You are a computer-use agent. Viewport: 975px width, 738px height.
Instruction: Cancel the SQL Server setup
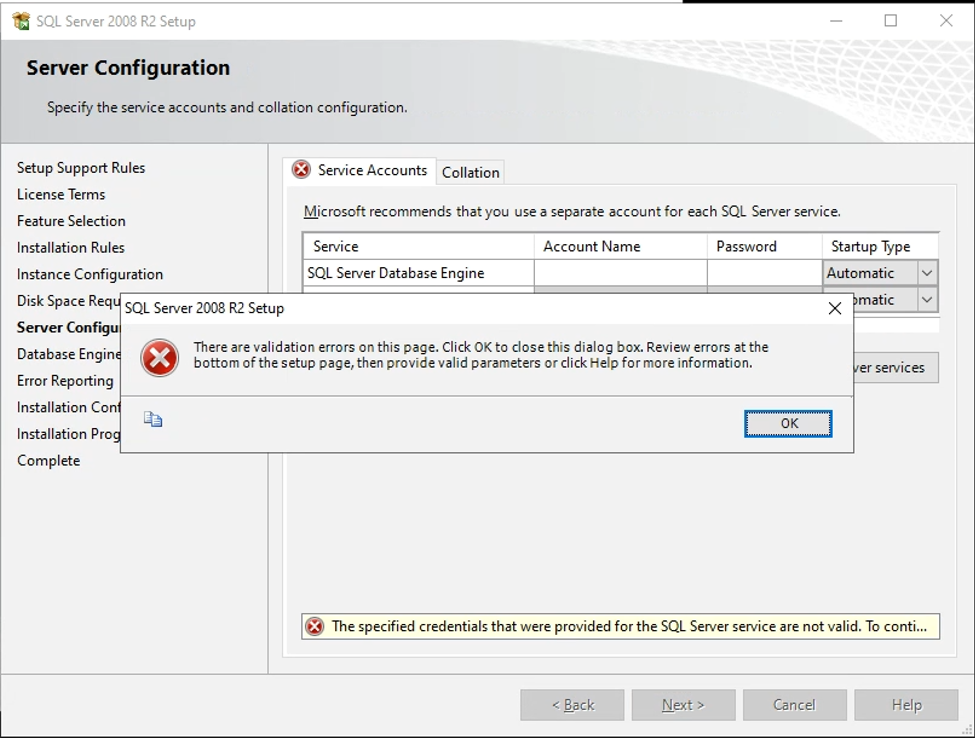794,705
